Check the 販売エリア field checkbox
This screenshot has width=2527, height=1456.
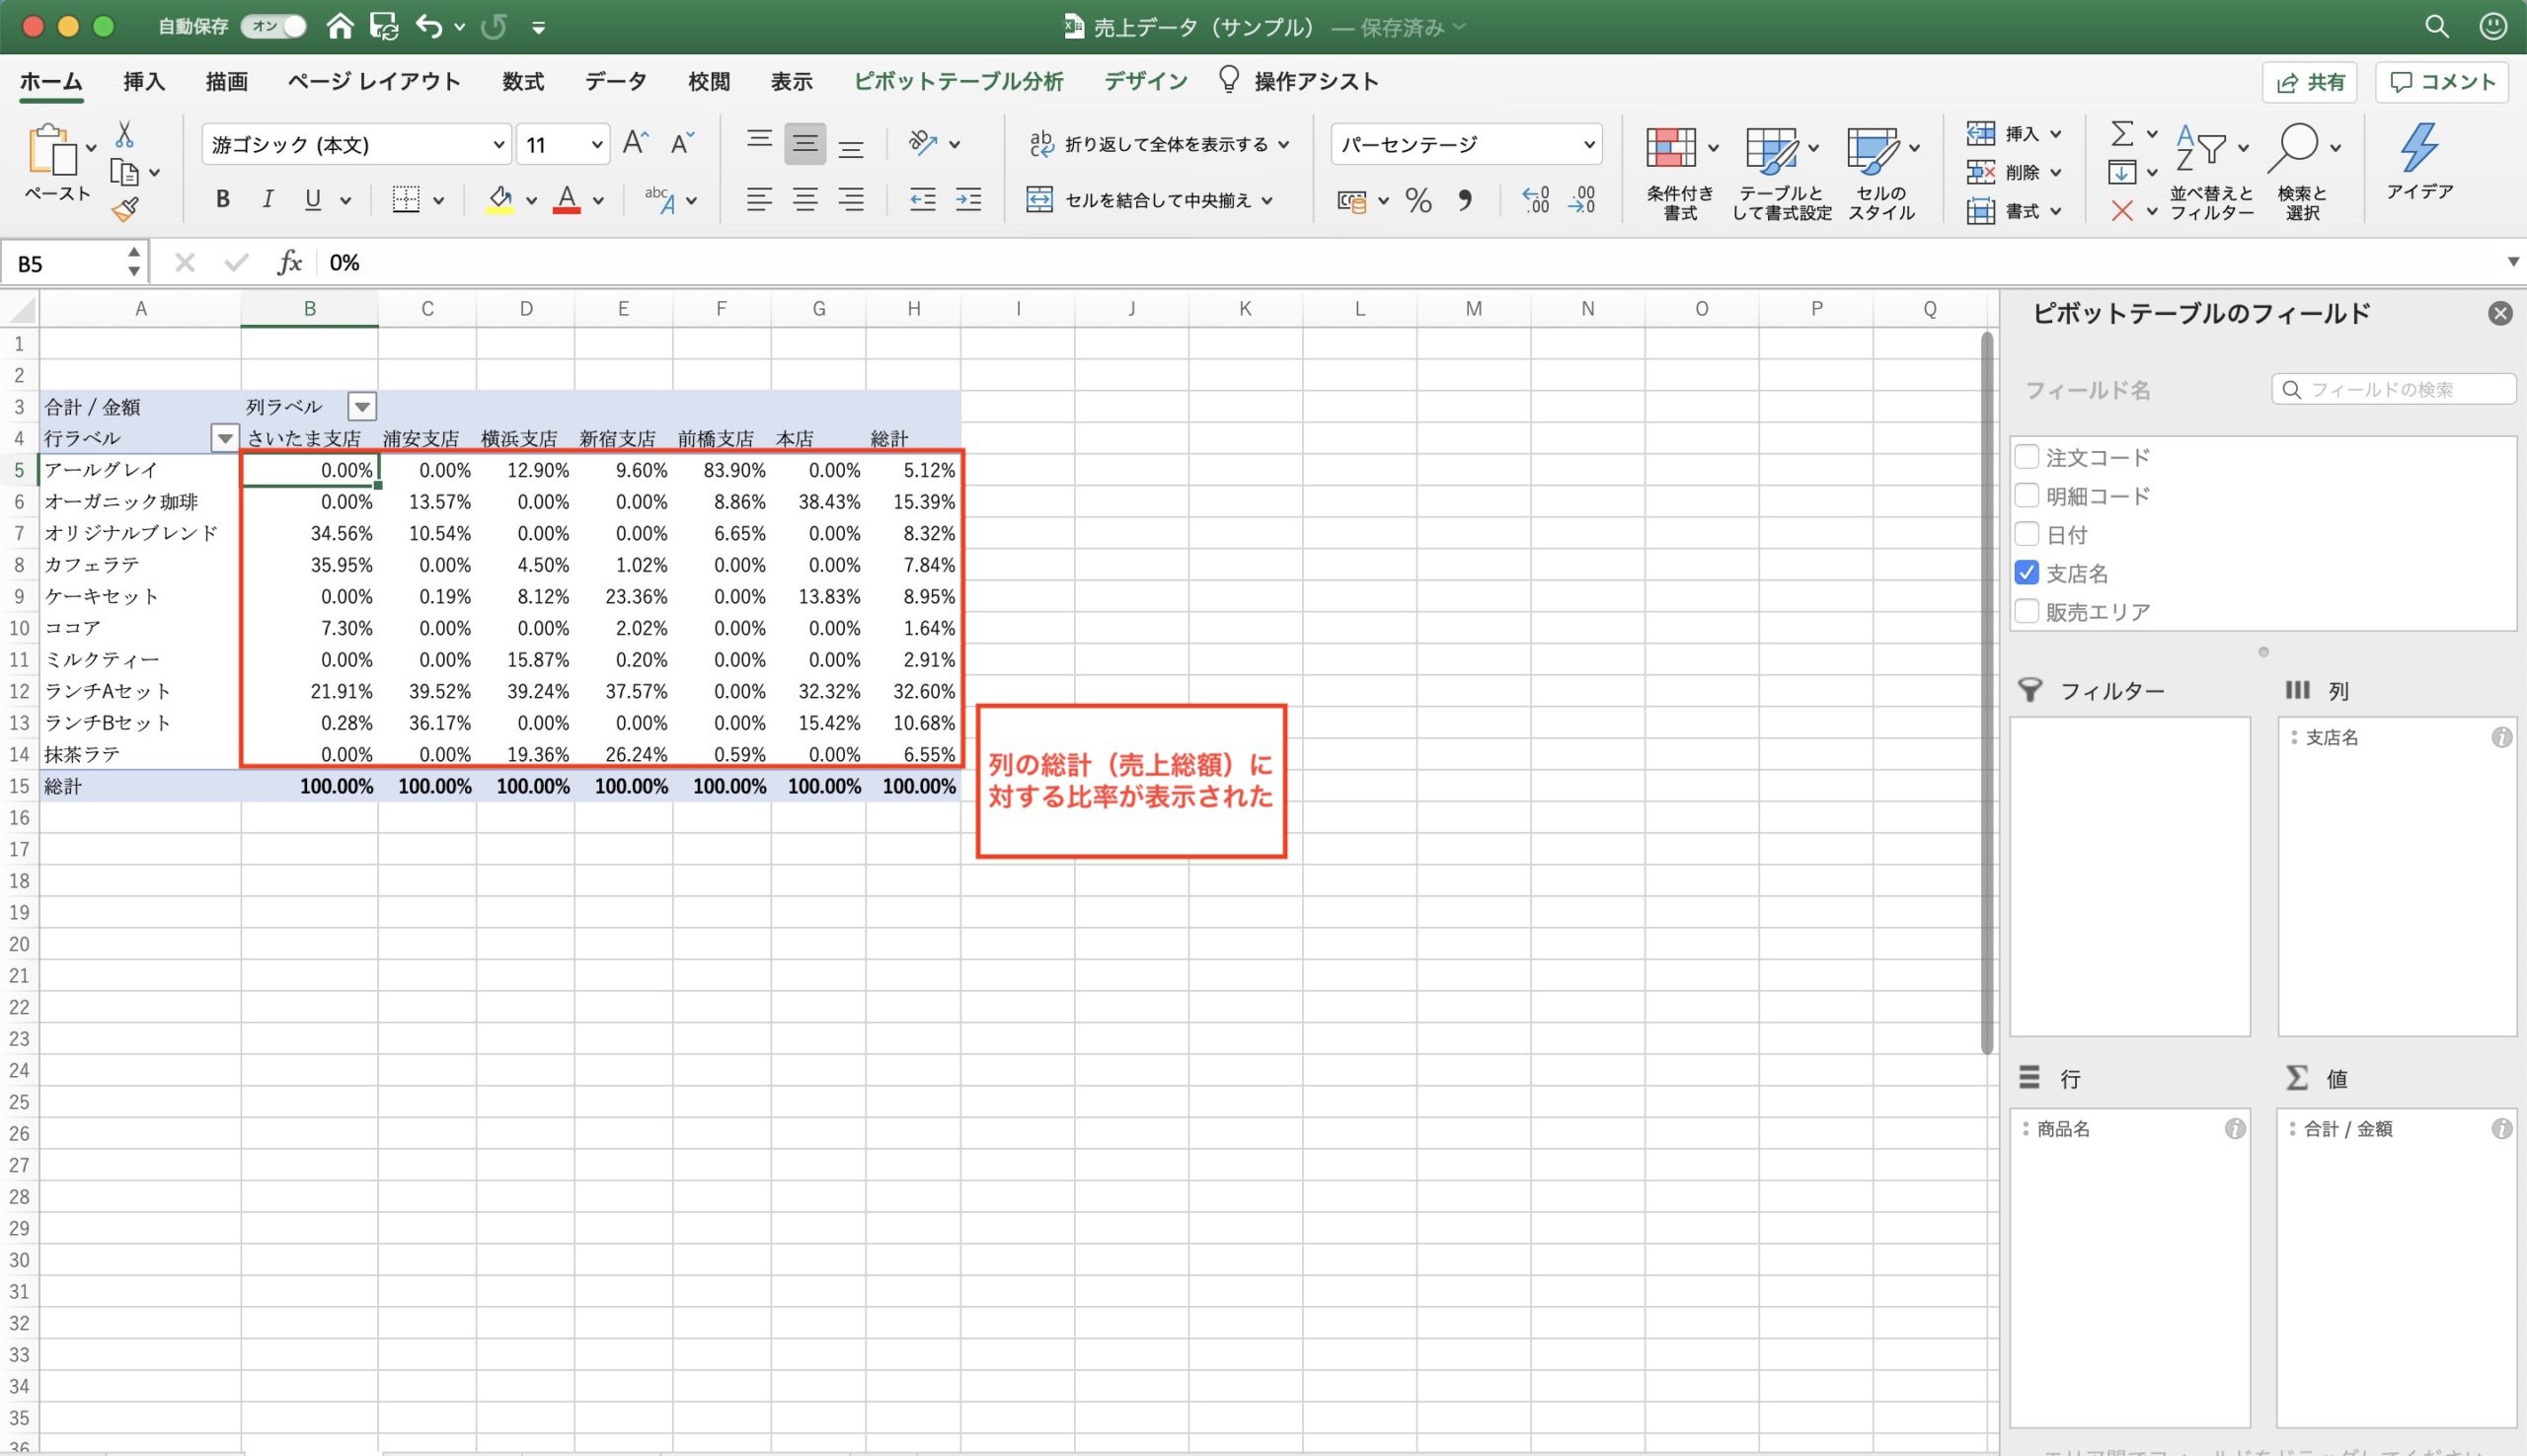point(2026,611)
